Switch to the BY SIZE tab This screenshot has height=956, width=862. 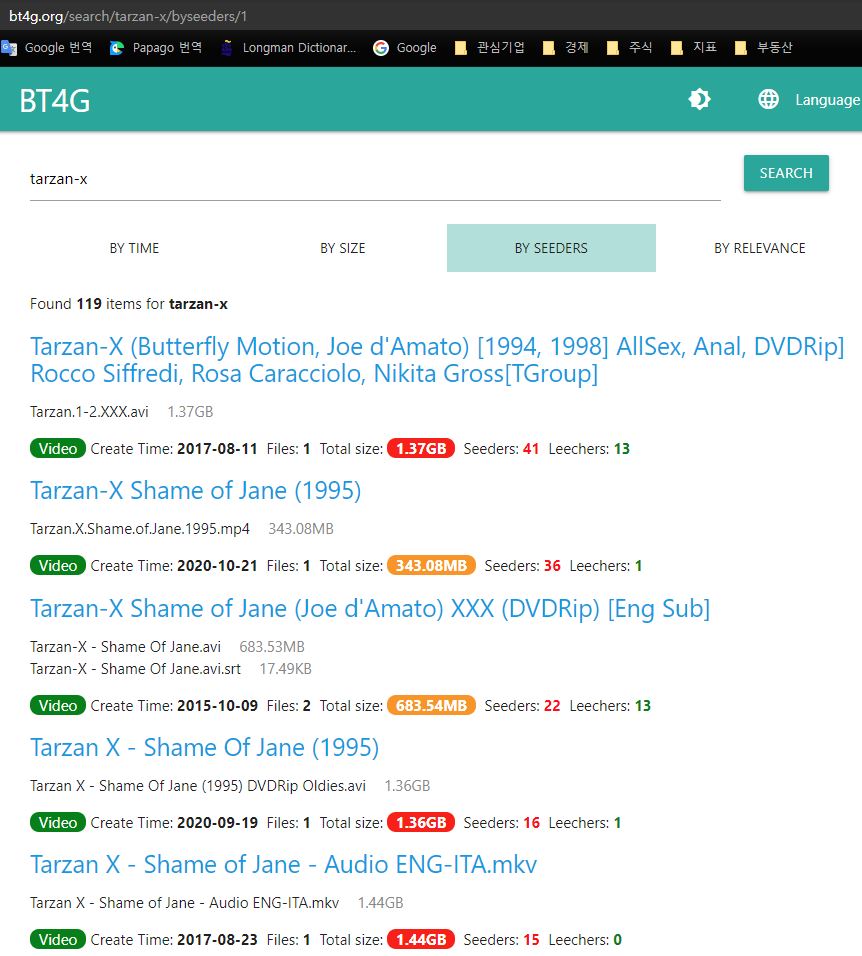(343, 248)
